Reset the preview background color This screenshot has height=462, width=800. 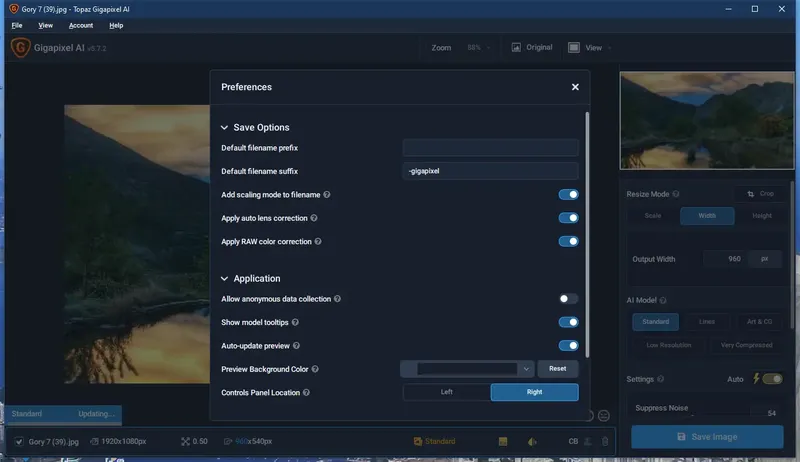click(x=557, y=369)
